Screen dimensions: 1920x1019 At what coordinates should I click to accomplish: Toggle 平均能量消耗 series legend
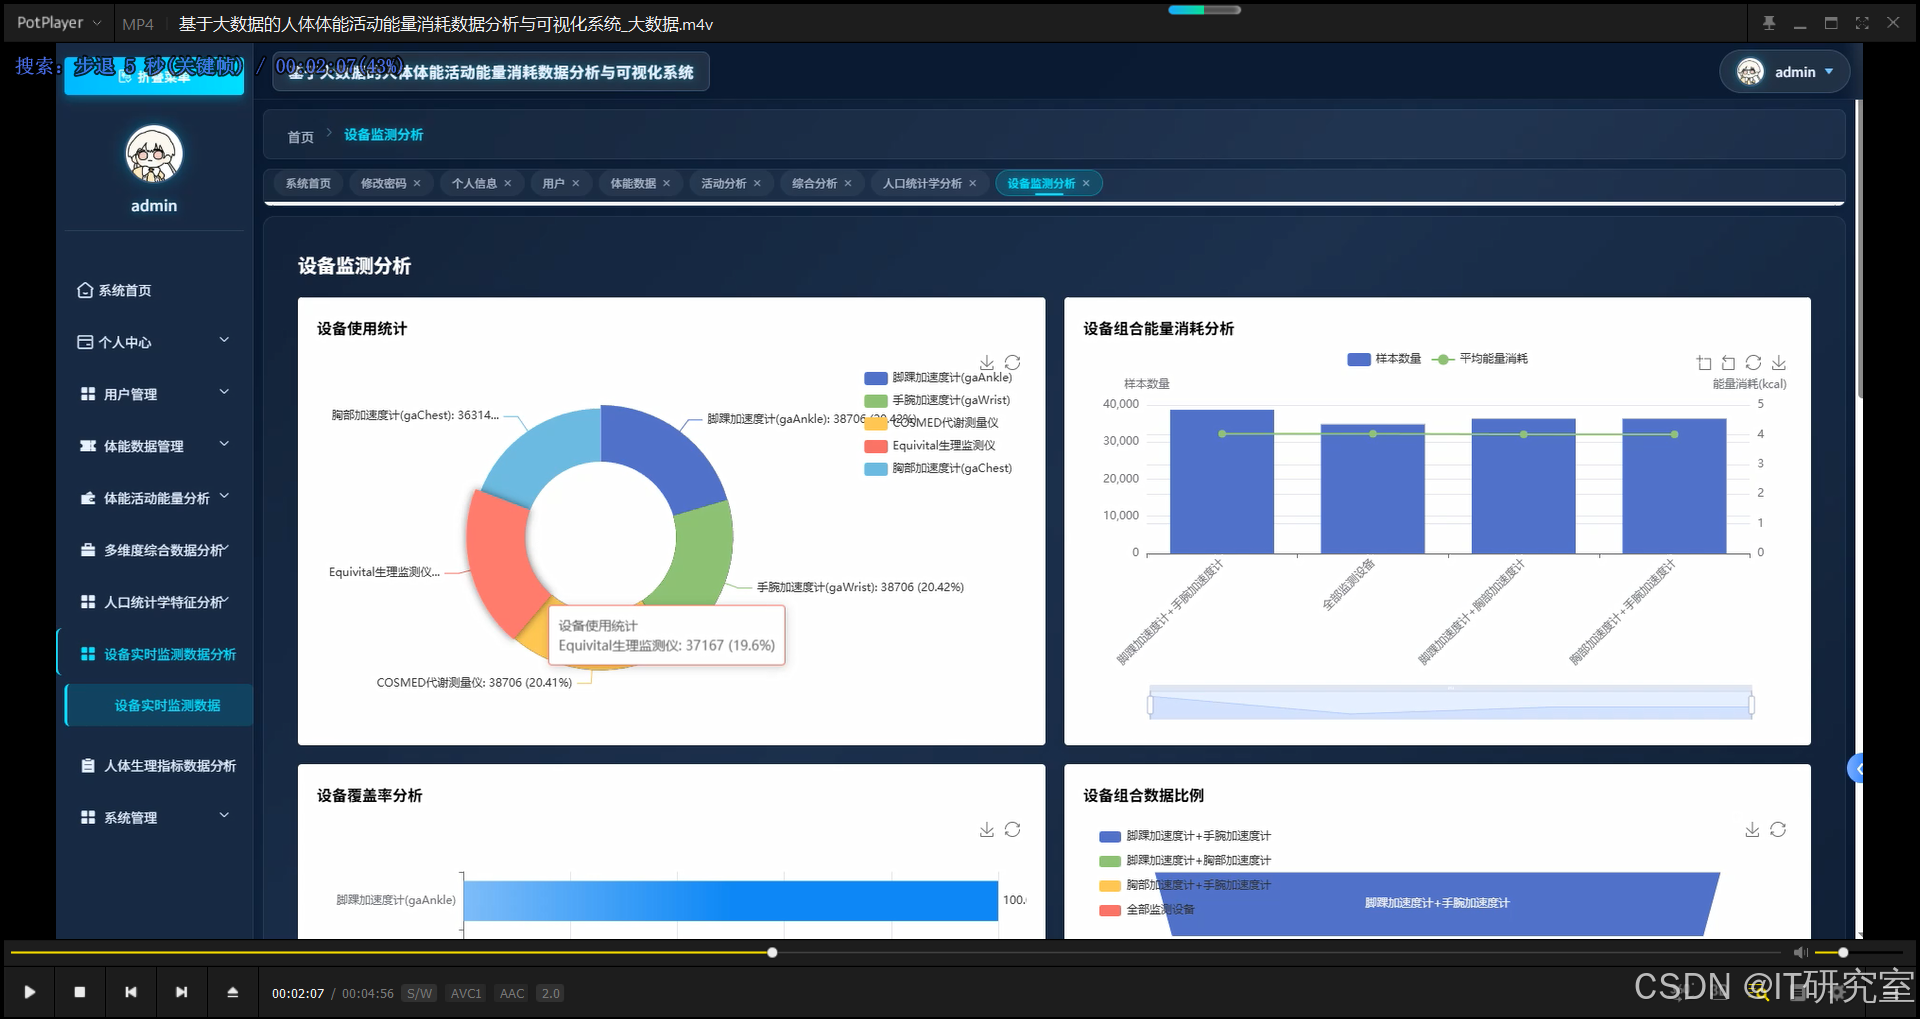1480,359
